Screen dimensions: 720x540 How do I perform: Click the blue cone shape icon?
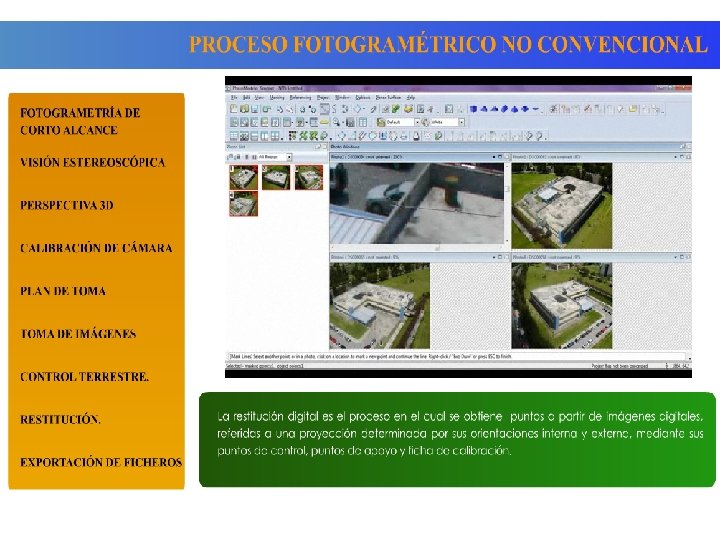point(515,109)
